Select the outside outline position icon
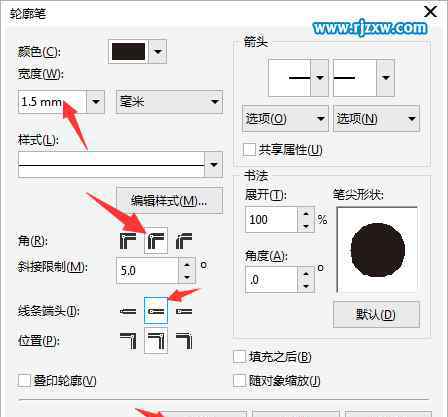 click(128, 341)
